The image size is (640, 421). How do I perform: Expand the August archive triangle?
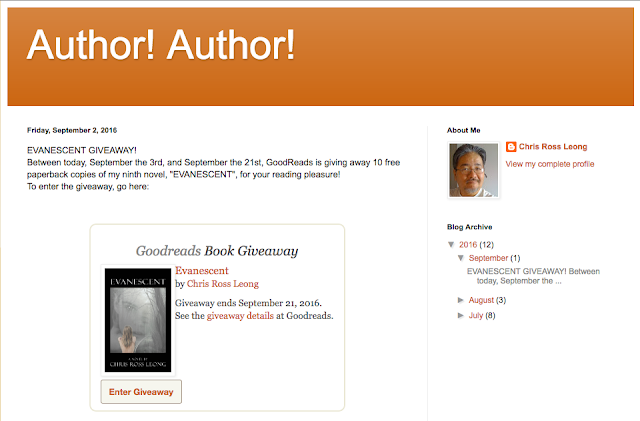461,300
